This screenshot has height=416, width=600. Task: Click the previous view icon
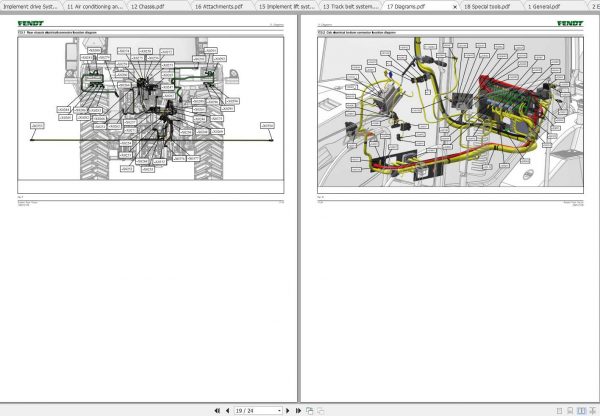[310, 411]
